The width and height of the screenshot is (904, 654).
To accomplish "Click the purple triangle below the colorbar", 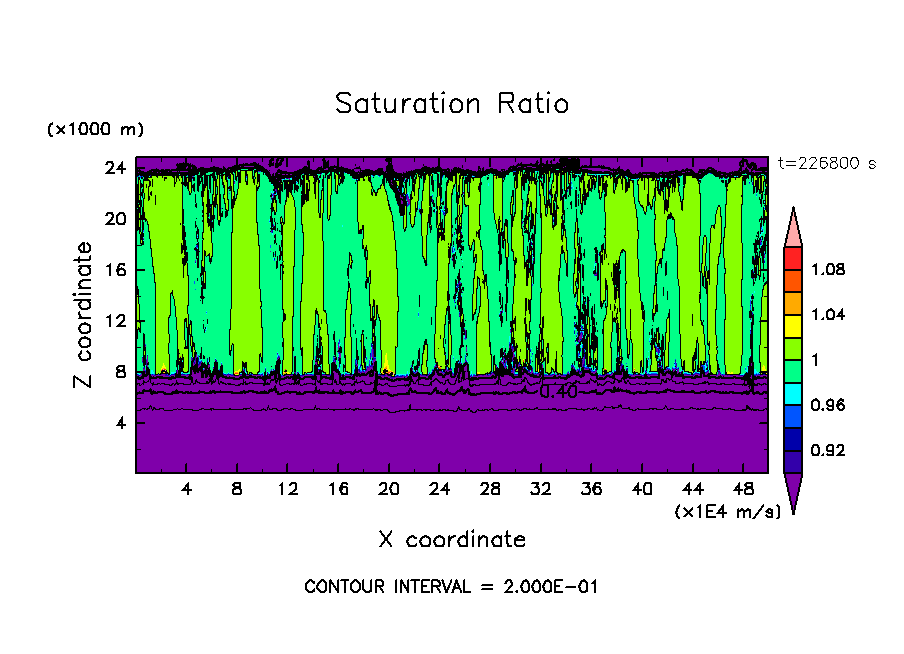I will (x=793, y=491).
